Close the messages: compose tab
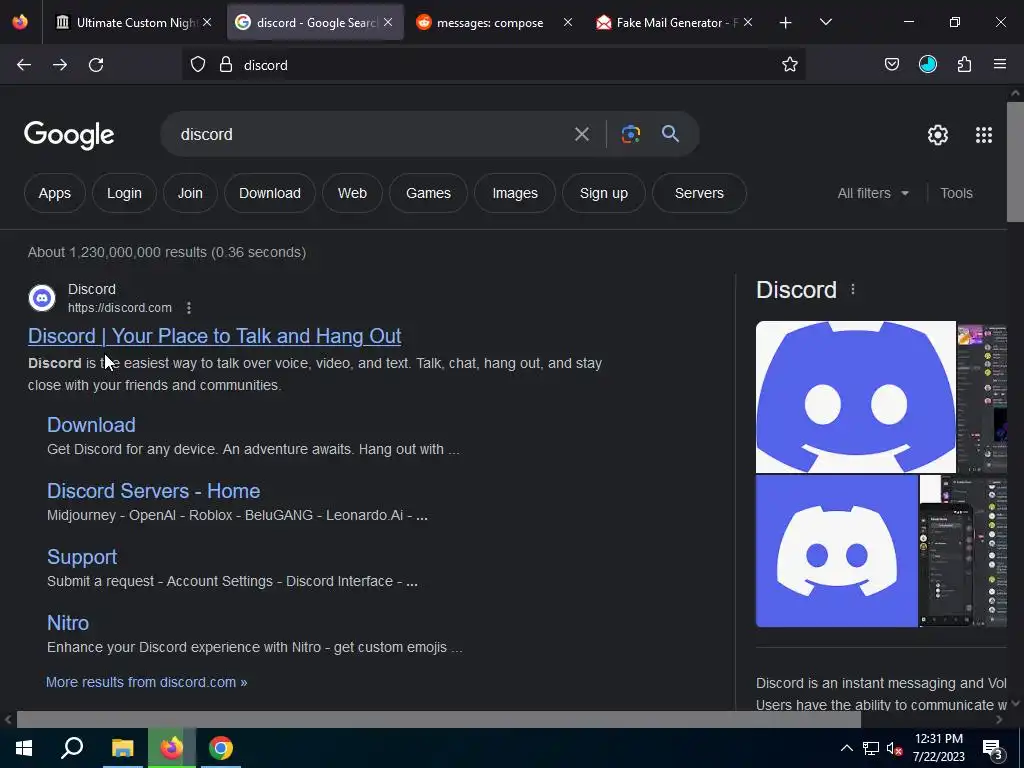 pos(568,22)
